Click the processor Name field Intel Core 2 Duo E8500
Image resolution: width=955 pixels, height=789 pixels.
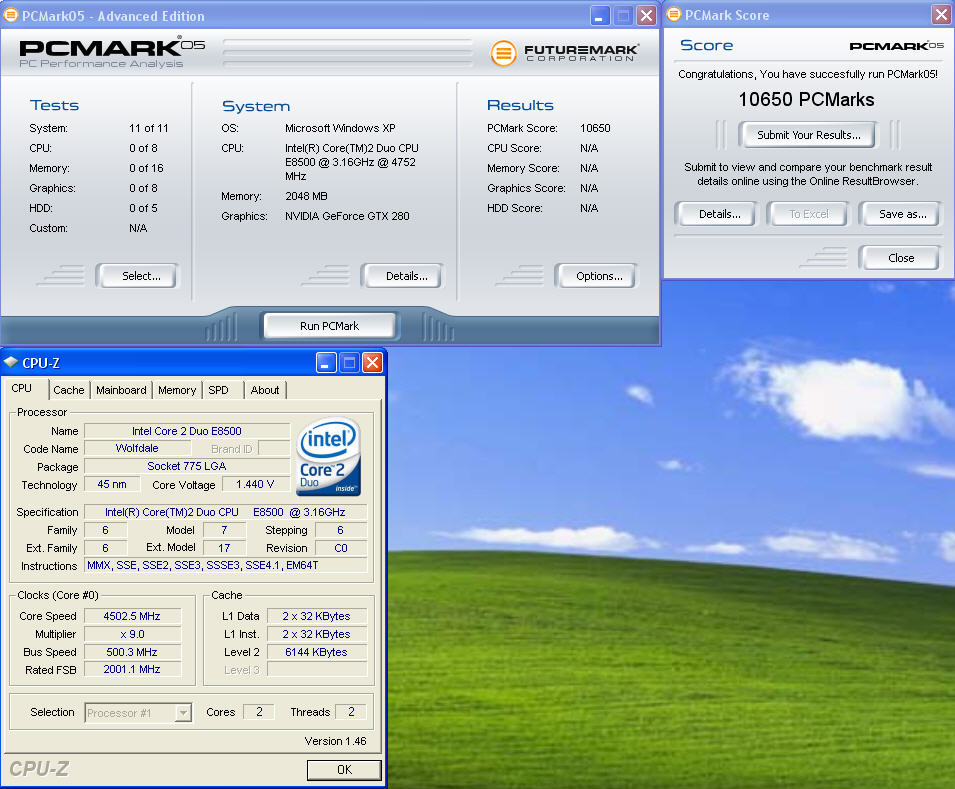pos(187,431)
